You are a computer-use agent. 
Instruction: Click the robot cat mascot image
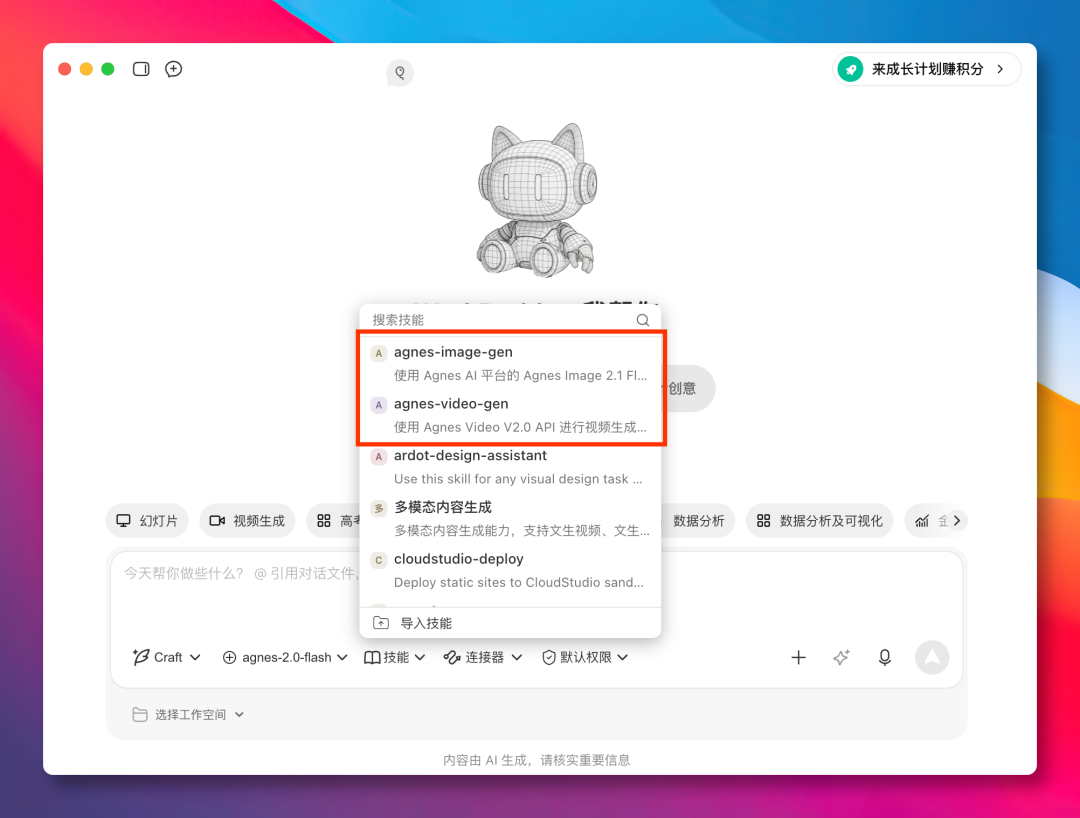[536, 200]
